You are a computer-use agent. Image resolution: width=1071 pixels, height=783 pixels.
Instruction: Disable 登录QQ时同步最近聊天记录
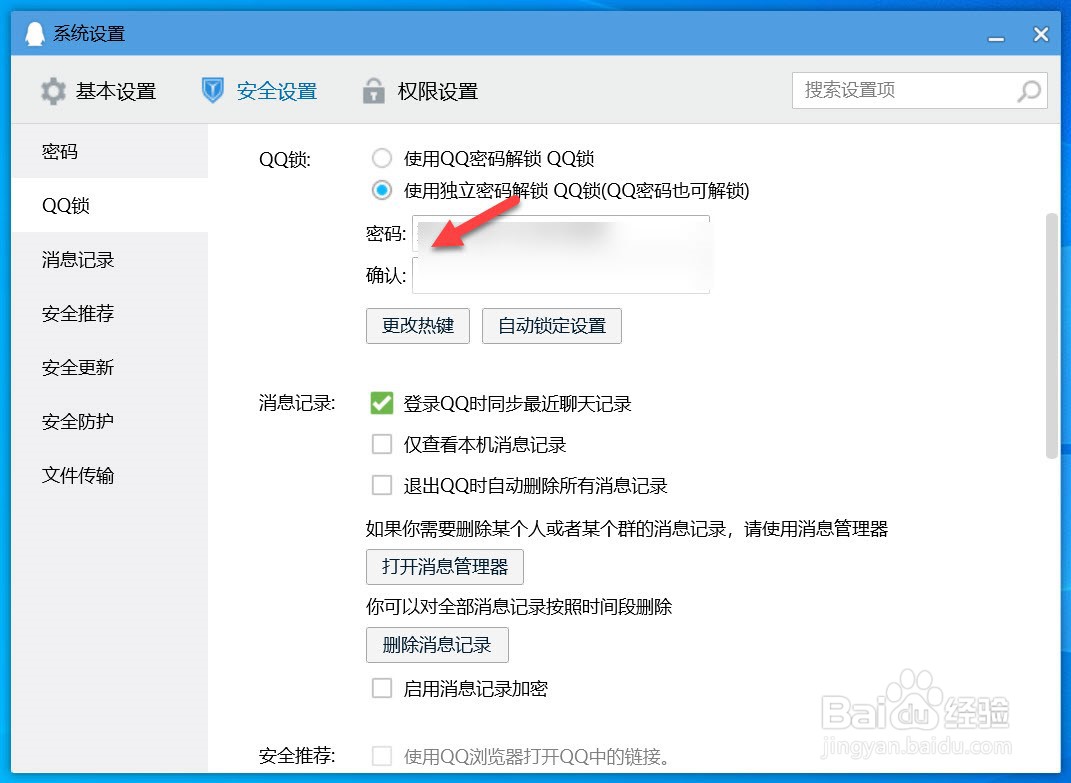pyautogui.click(x=381, y=403)
